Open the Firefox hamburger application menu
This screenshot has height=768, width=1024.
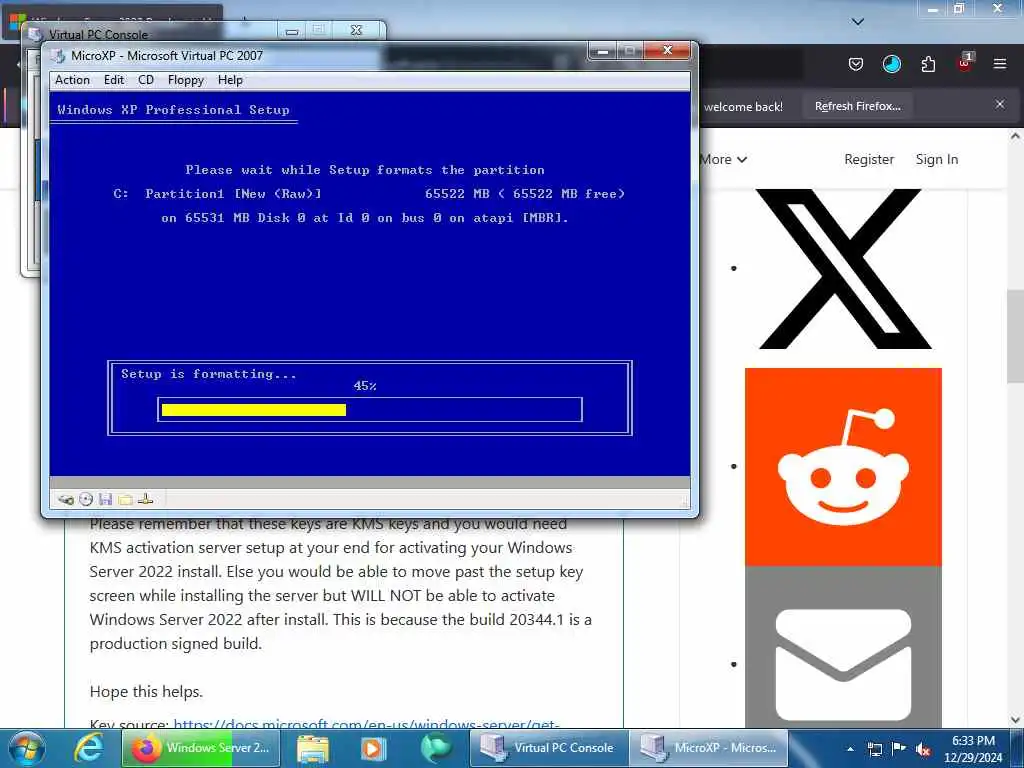[x=999, y=64]
